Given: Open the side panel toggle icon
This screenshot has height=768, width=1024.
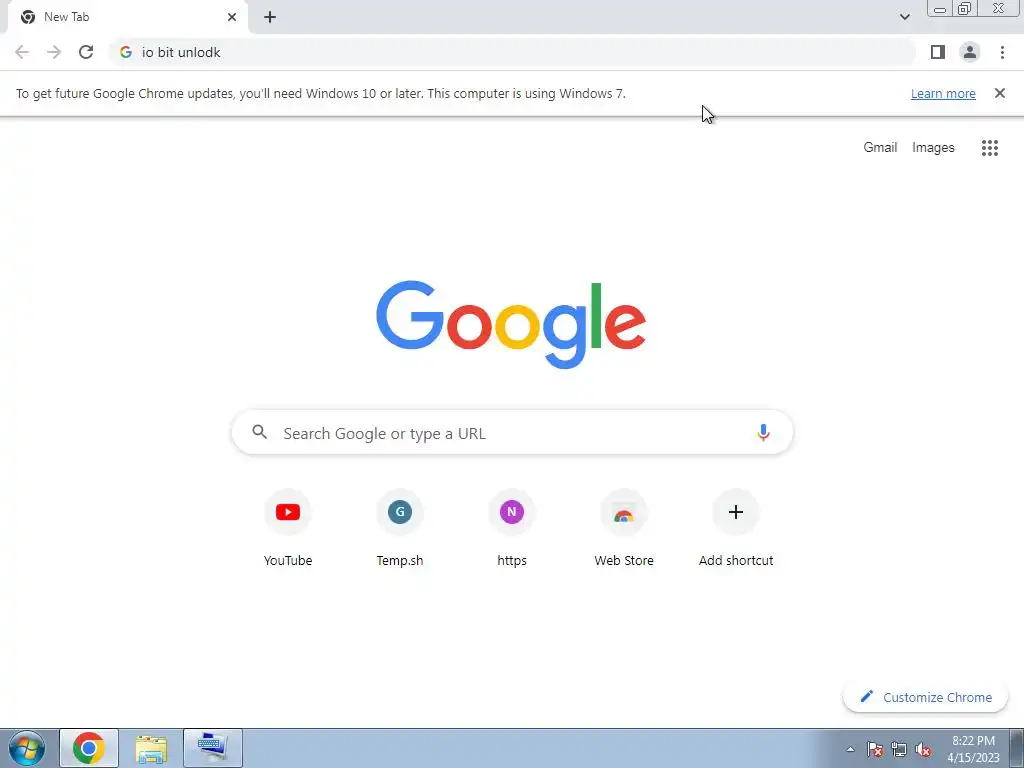Looking at the screenshot, I should [938, 52].
